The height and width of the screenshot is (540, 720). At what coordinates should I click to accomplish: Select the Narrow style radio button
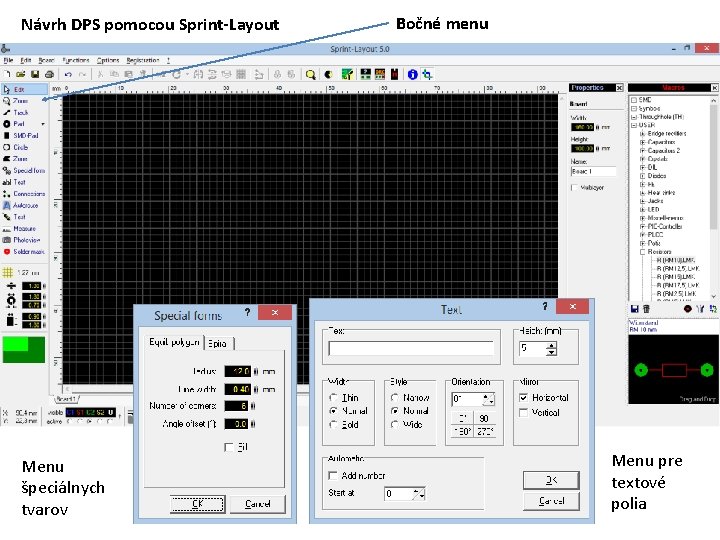[x=394, y=398]
